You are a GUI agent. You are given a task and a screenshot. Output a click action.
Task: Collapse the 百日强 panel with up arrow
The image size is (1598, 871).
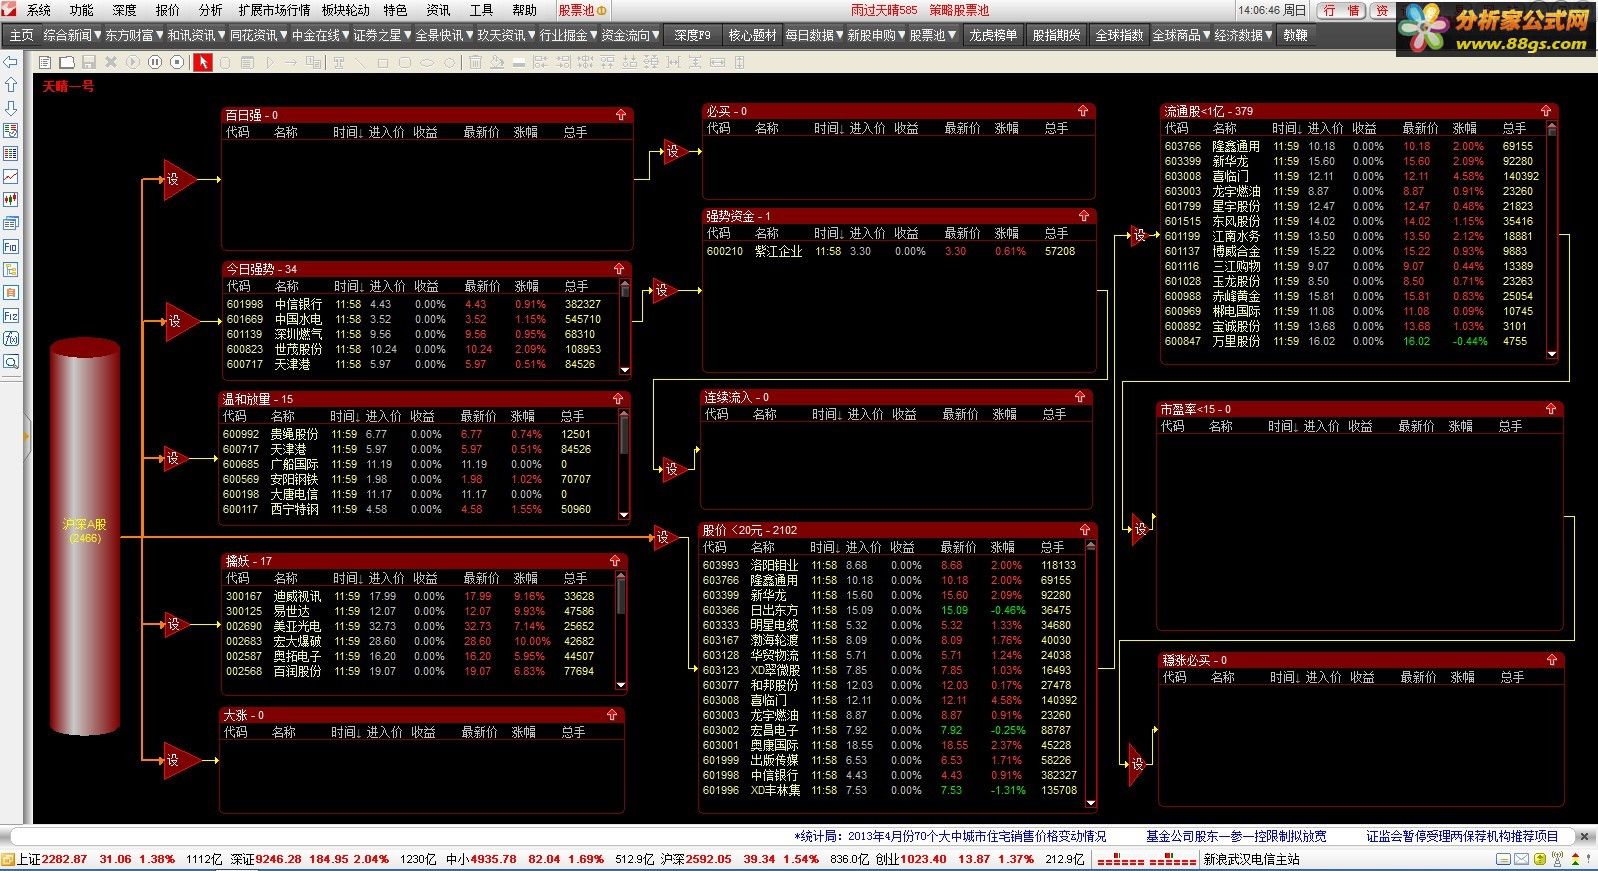tap(620, 115)
